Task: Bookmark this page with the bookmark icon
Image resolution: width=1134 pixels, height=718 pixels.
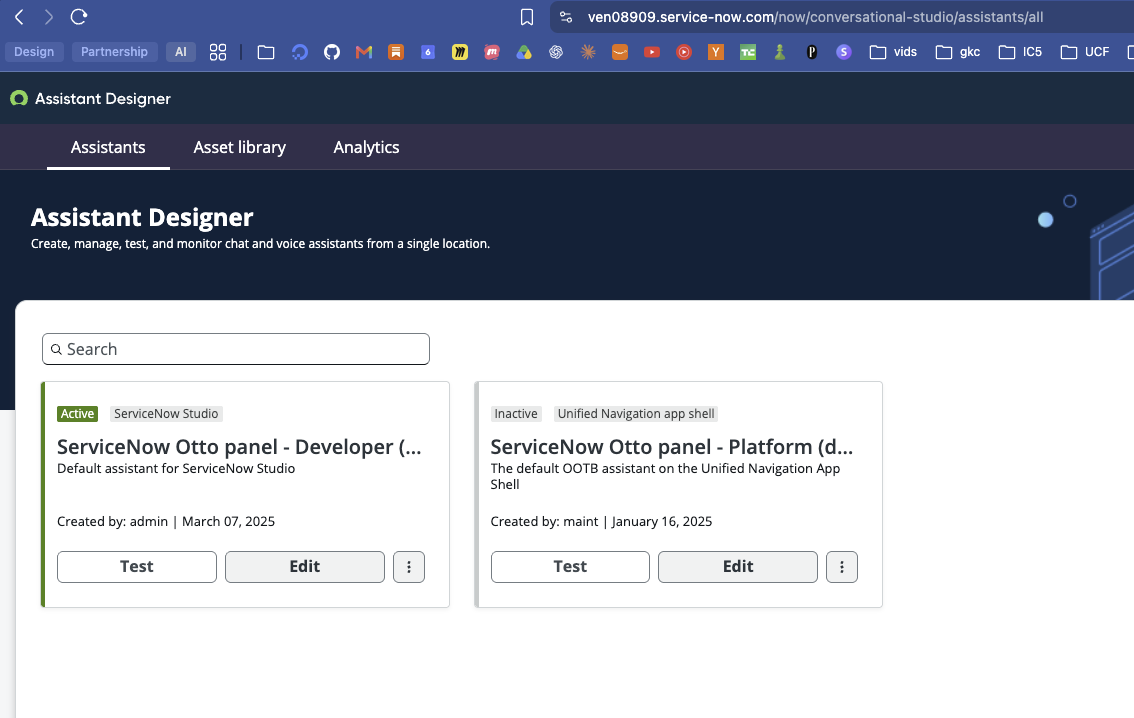Action: 527,17
